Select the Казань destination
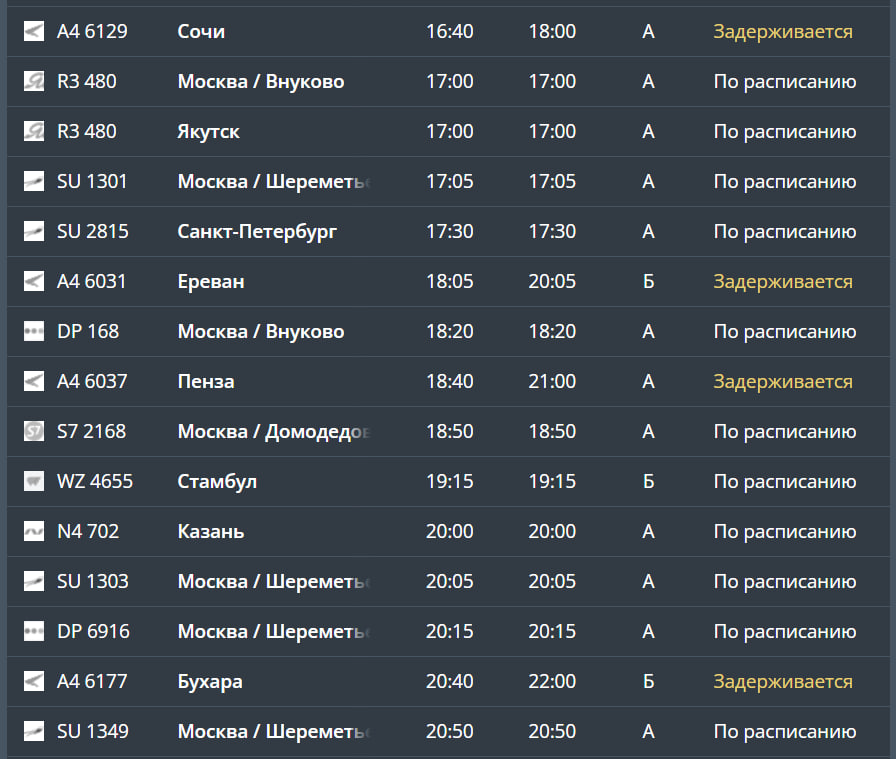896x759 pixels. click(x=210, y=532)
